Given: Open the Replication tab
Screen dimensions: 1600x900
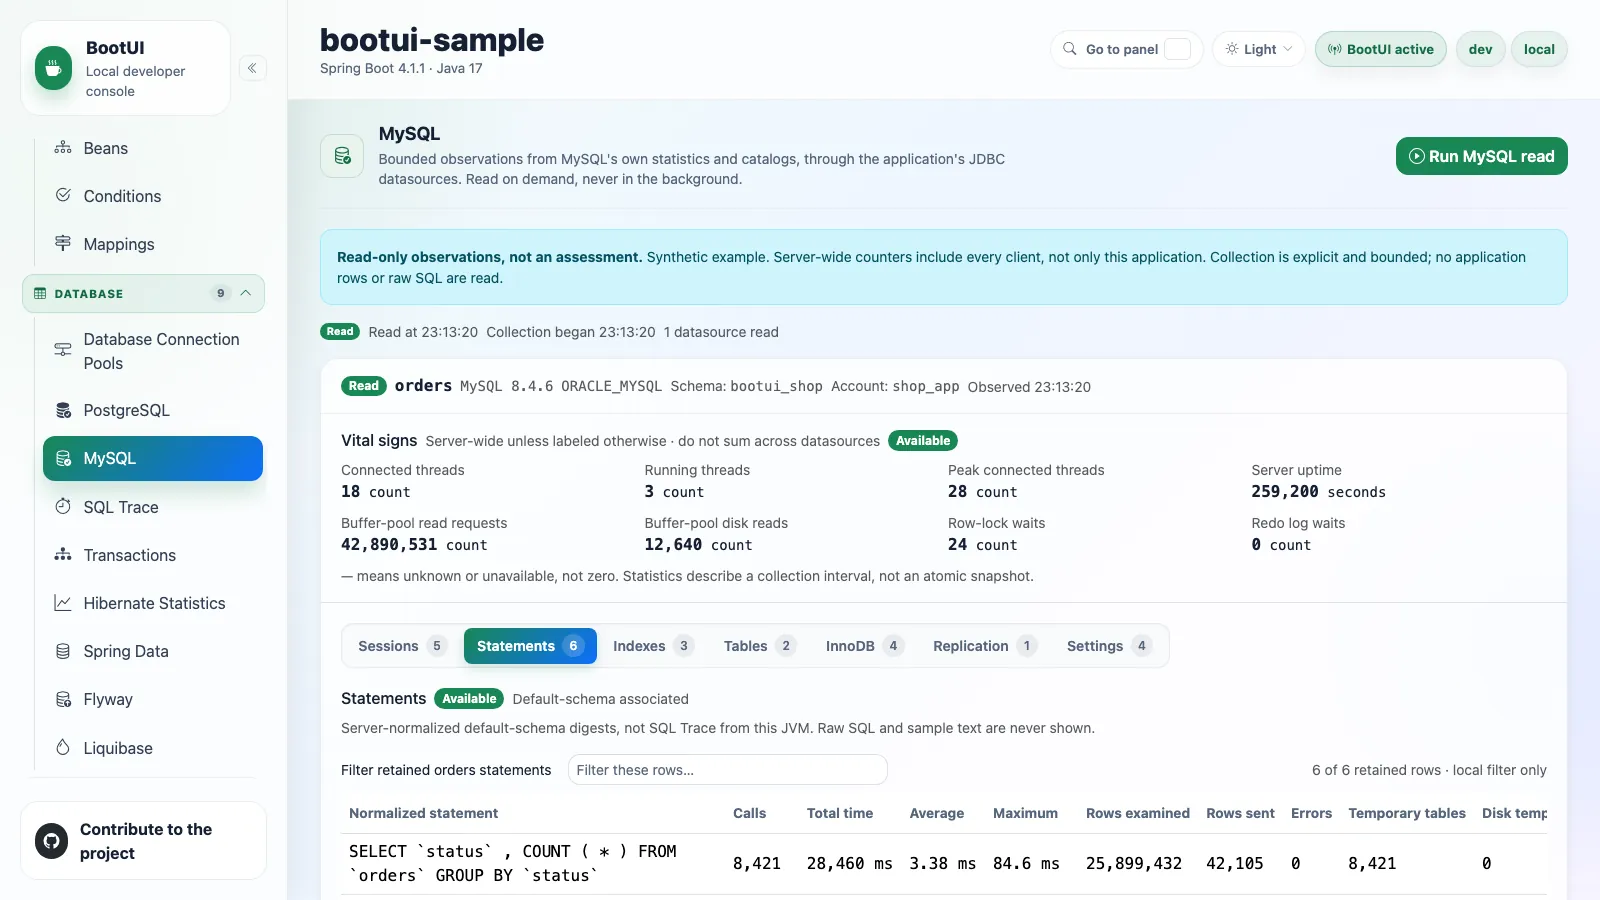Looking at the screenshot, I should [x=984, y=646].
